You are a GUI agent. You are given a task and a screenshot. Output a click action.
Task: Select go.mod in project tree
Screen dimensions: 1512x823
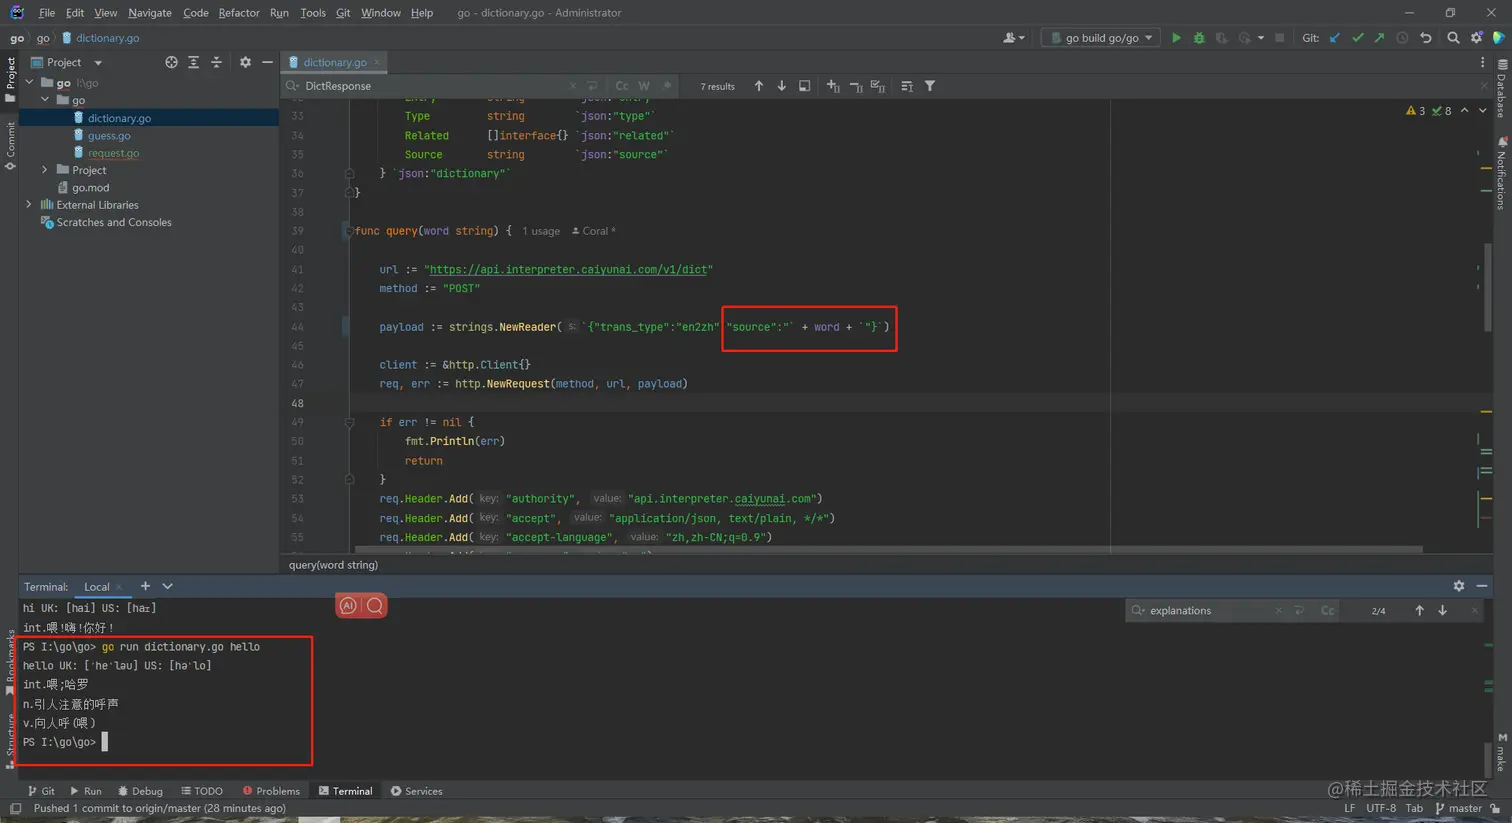click(x=90, y=188)
